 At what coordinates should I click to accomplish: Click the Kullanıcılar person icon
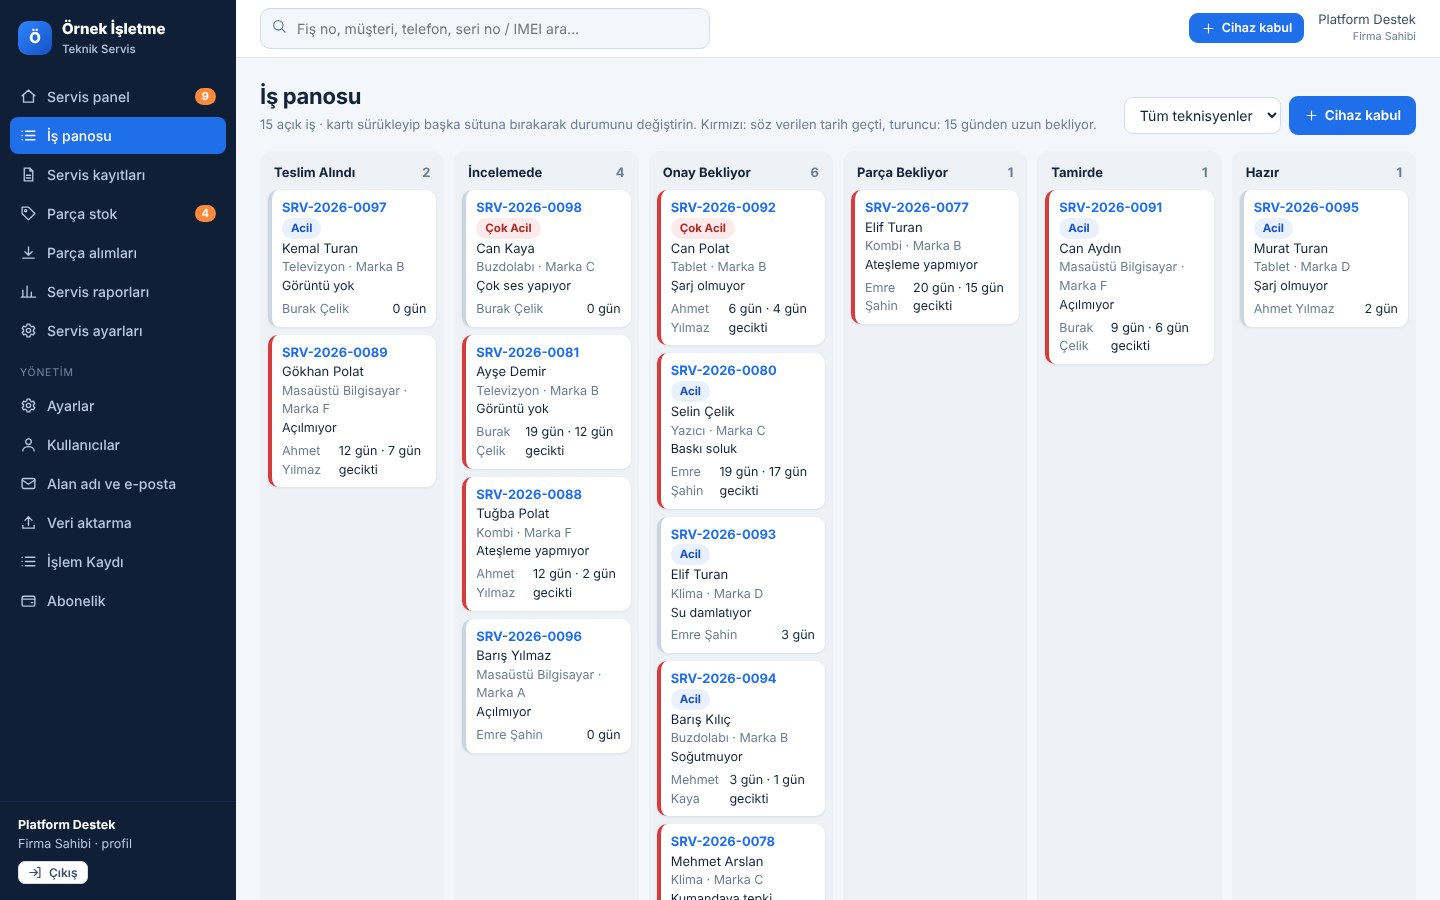tap(29, 445)
